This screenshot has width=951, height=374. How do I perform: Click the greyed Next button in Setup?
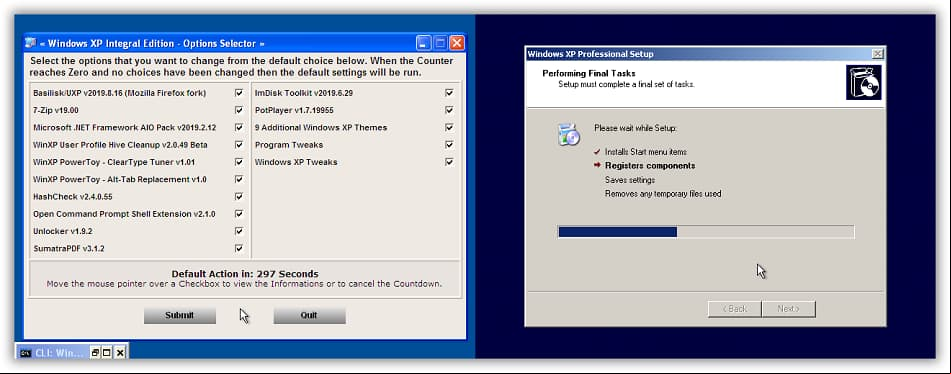click(x=788, y=309)
